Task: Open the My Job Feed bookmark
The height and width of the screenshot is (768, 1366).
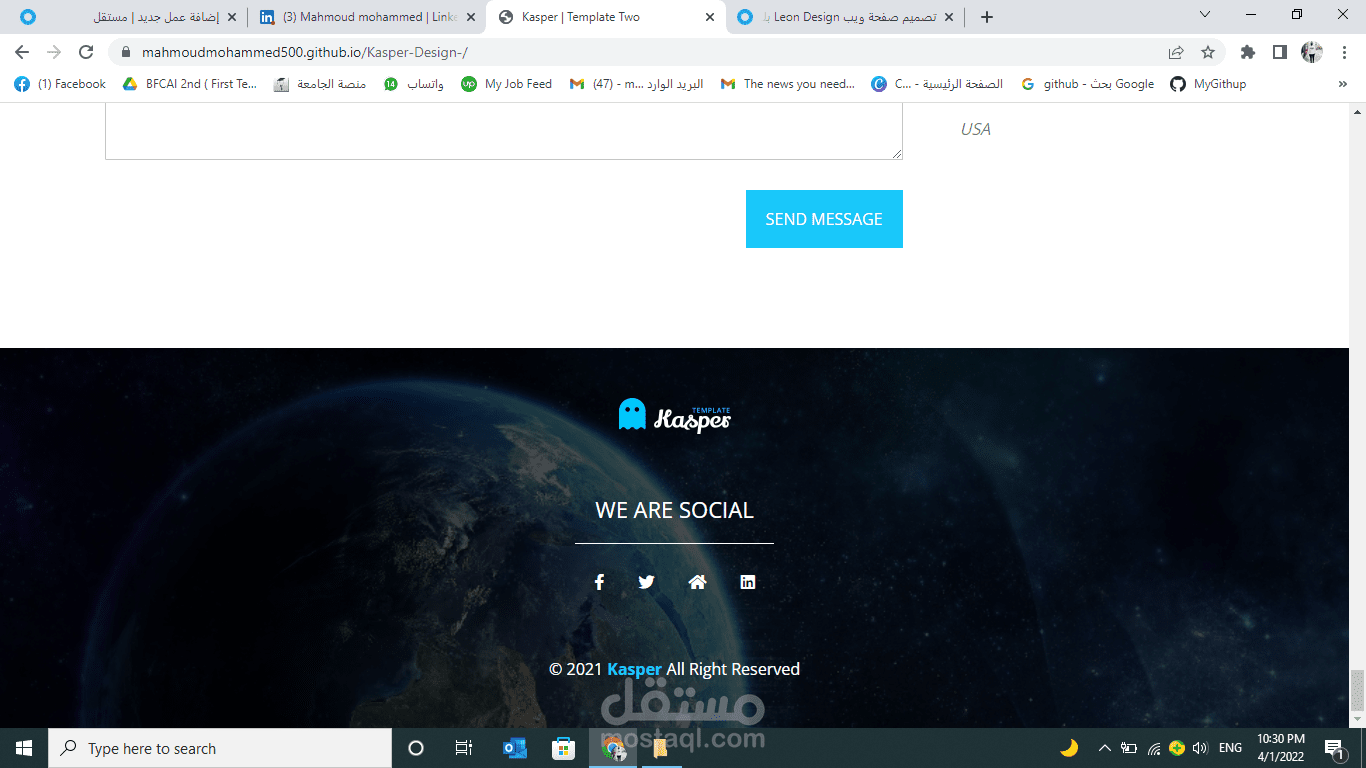Action: (506, 84)
